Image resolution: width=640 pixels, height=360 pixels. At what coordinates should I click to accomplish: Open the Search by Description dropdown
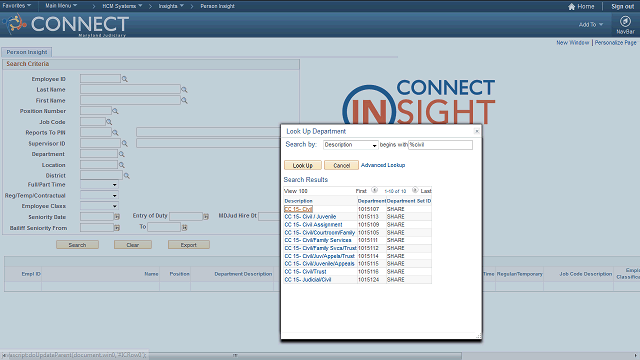pos(351,145)
